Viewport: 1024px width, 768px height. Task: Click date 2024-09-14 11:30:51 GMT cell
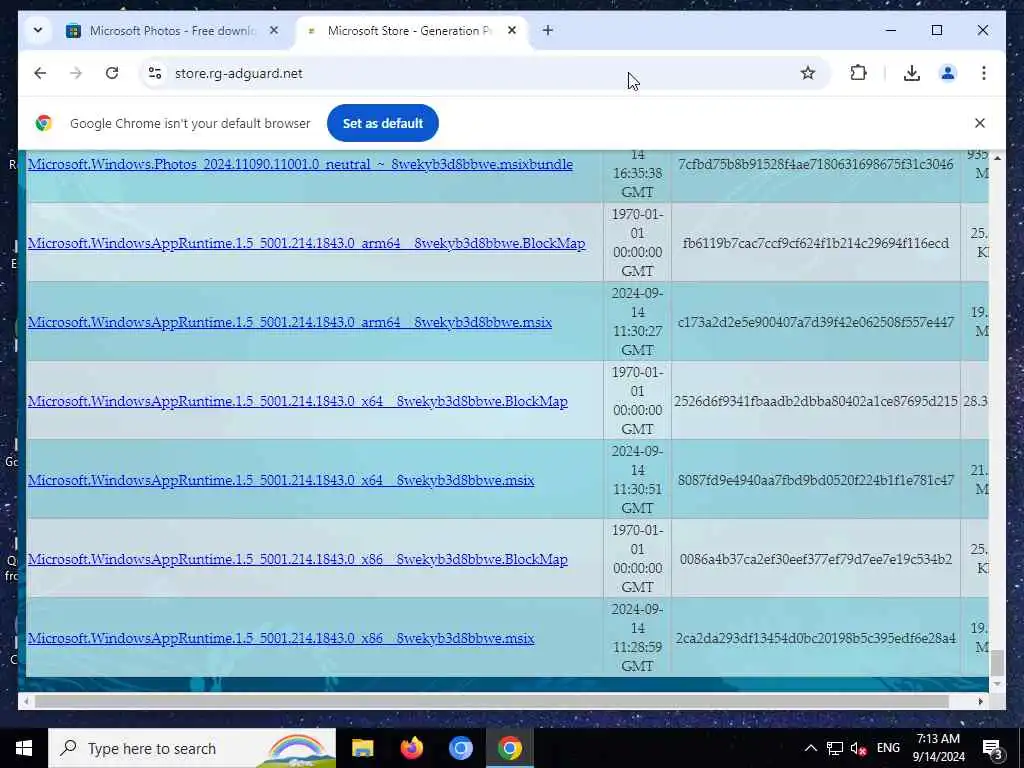coord(637,479)
